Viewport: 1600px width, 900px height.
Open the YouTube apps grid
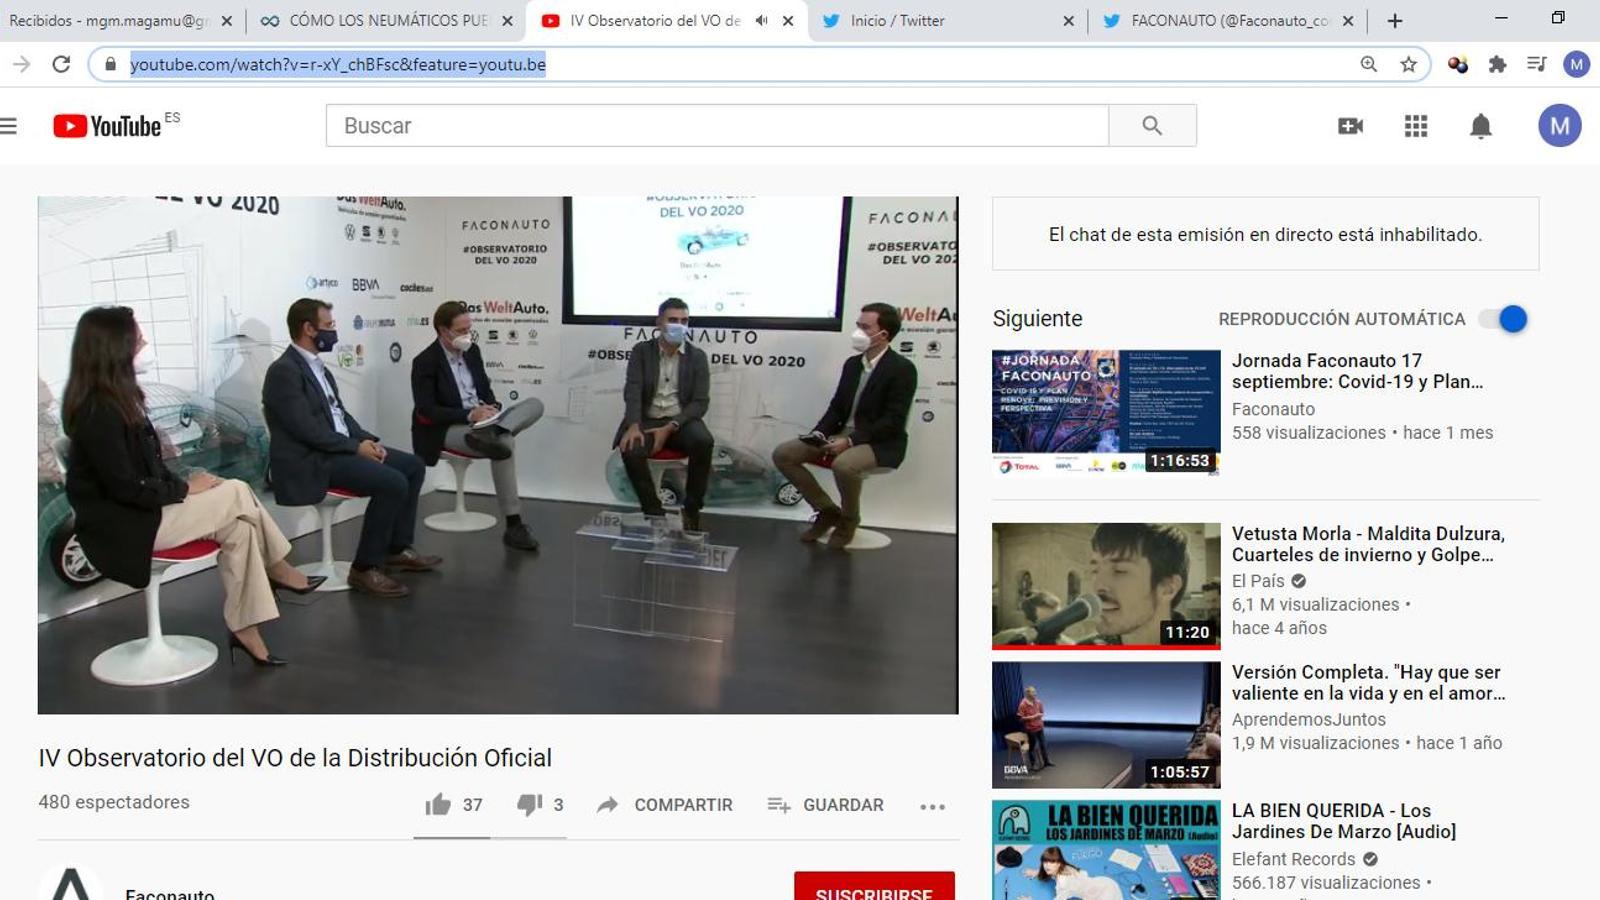[x=1415, y=126]
